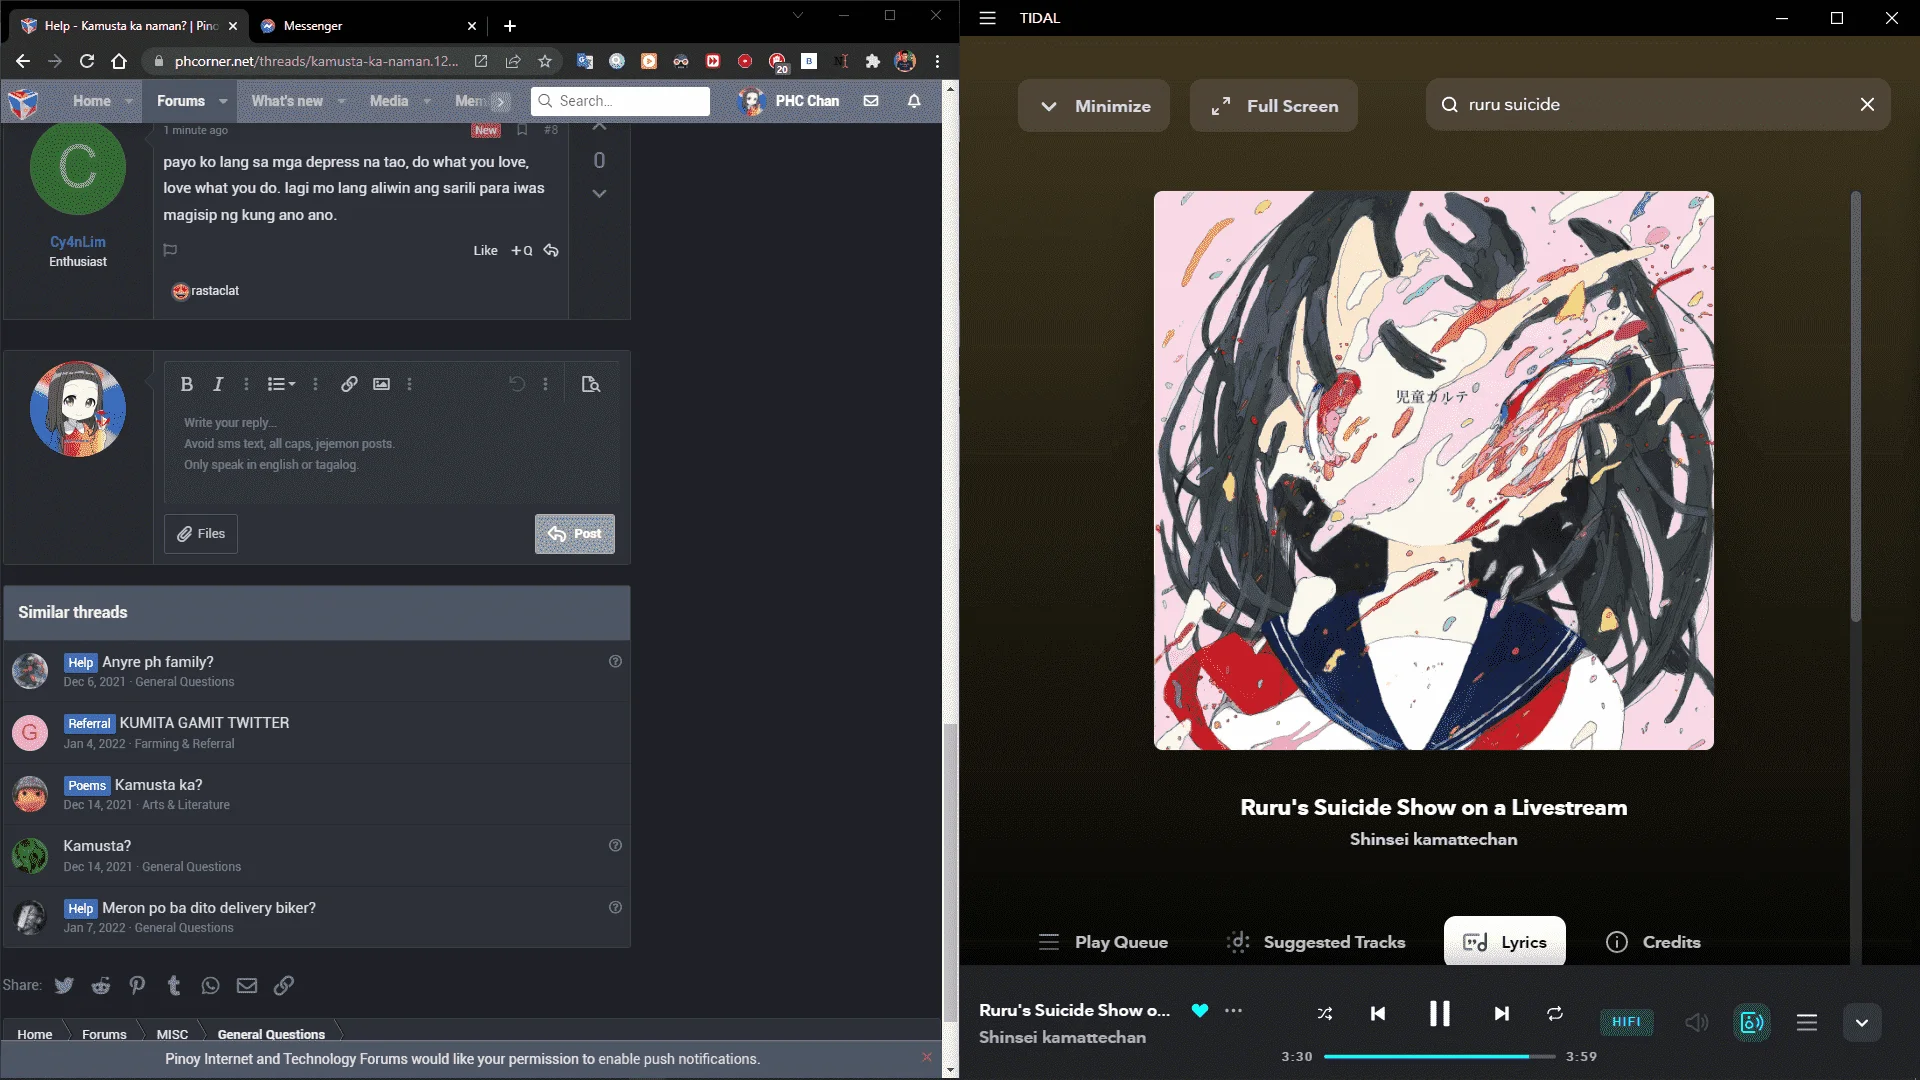Enter TIDAL Full Screen view

1274,106
